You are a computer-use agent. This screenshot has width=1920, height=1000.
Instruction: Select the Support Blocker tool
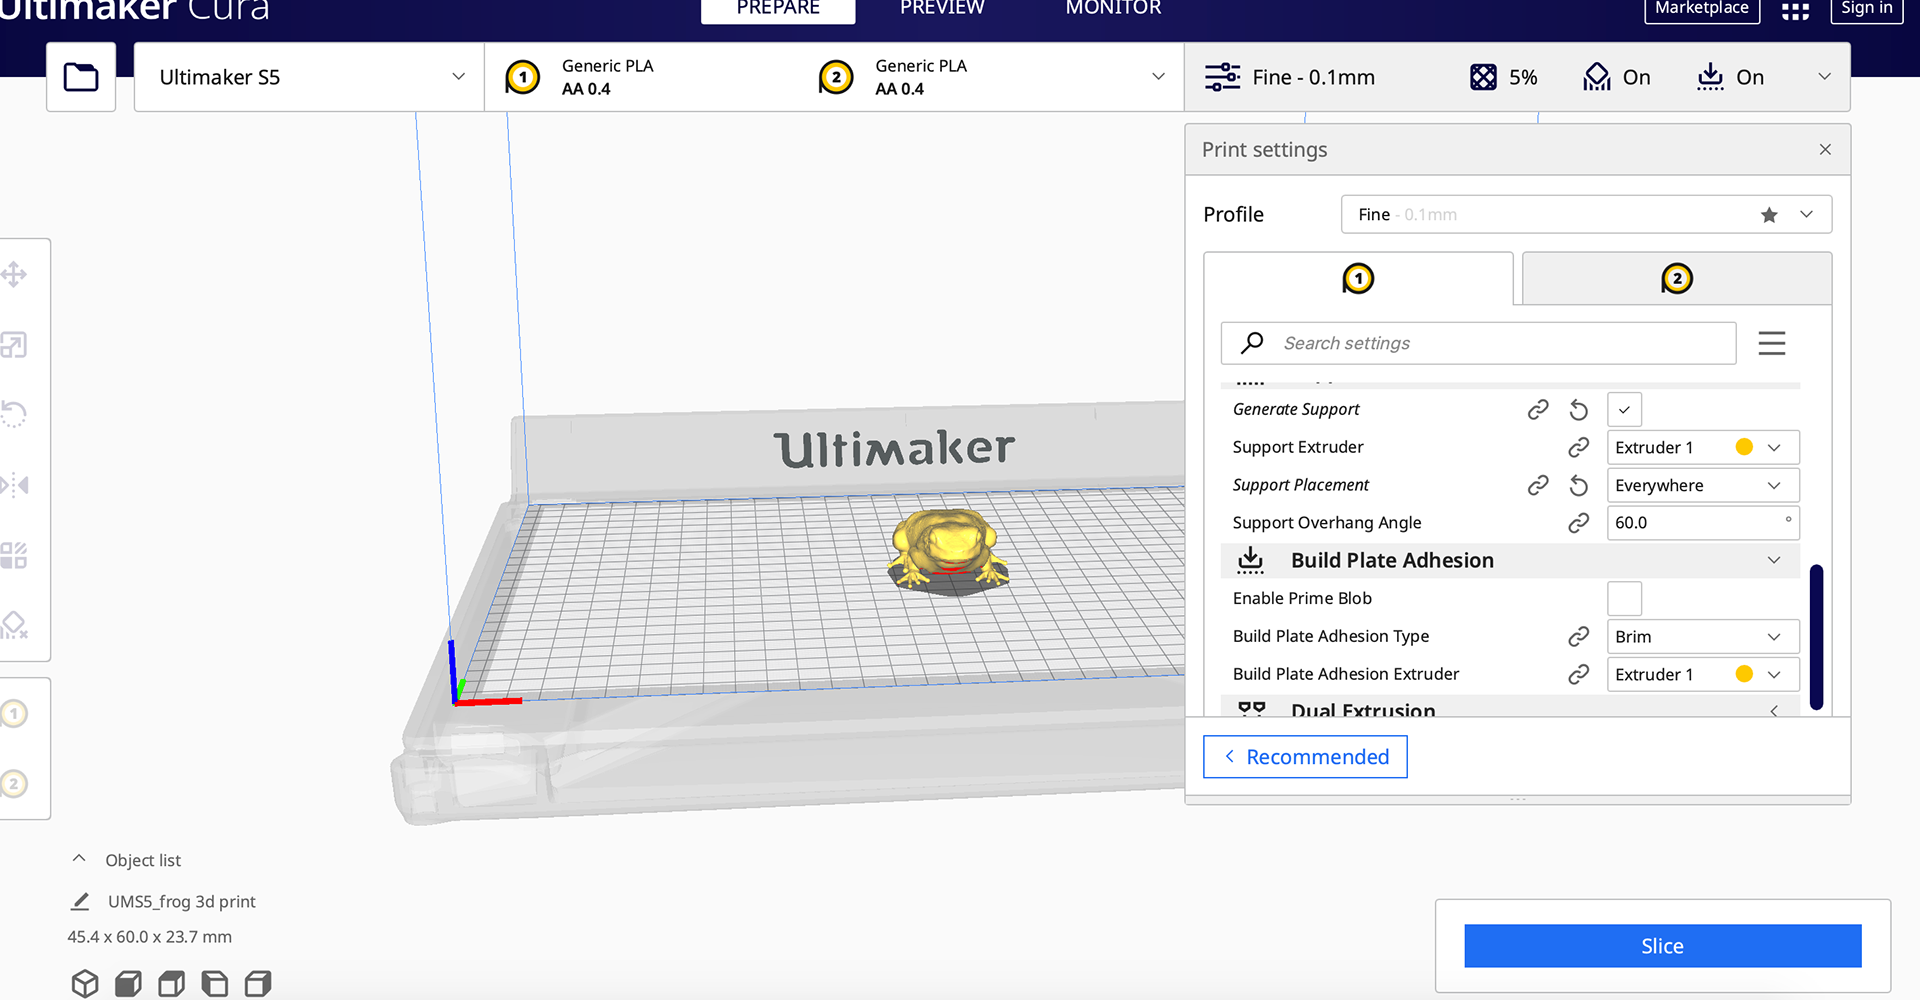(x=14, y=625)
